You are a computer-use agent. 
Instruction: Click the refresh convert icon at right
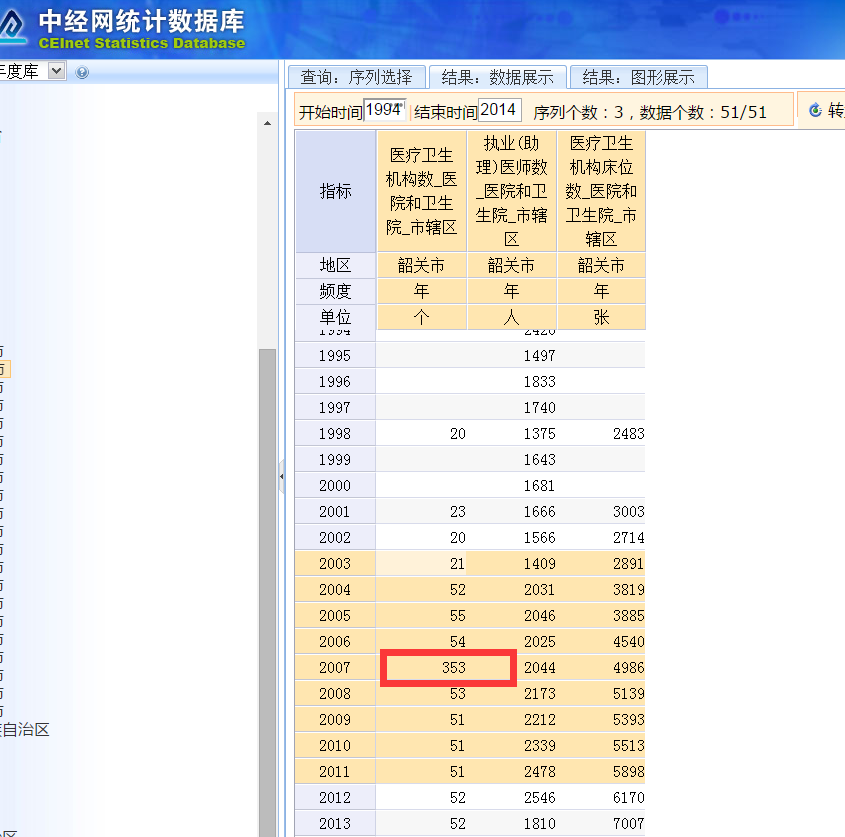point(815,110)
